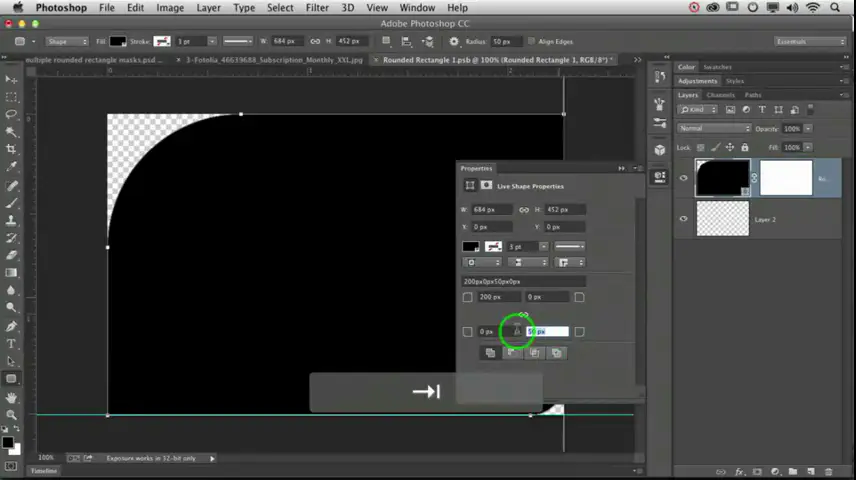The width and height of the screenshot is (856, 480).
Task: Select the Lasso tool
Action: click(11, 114)
